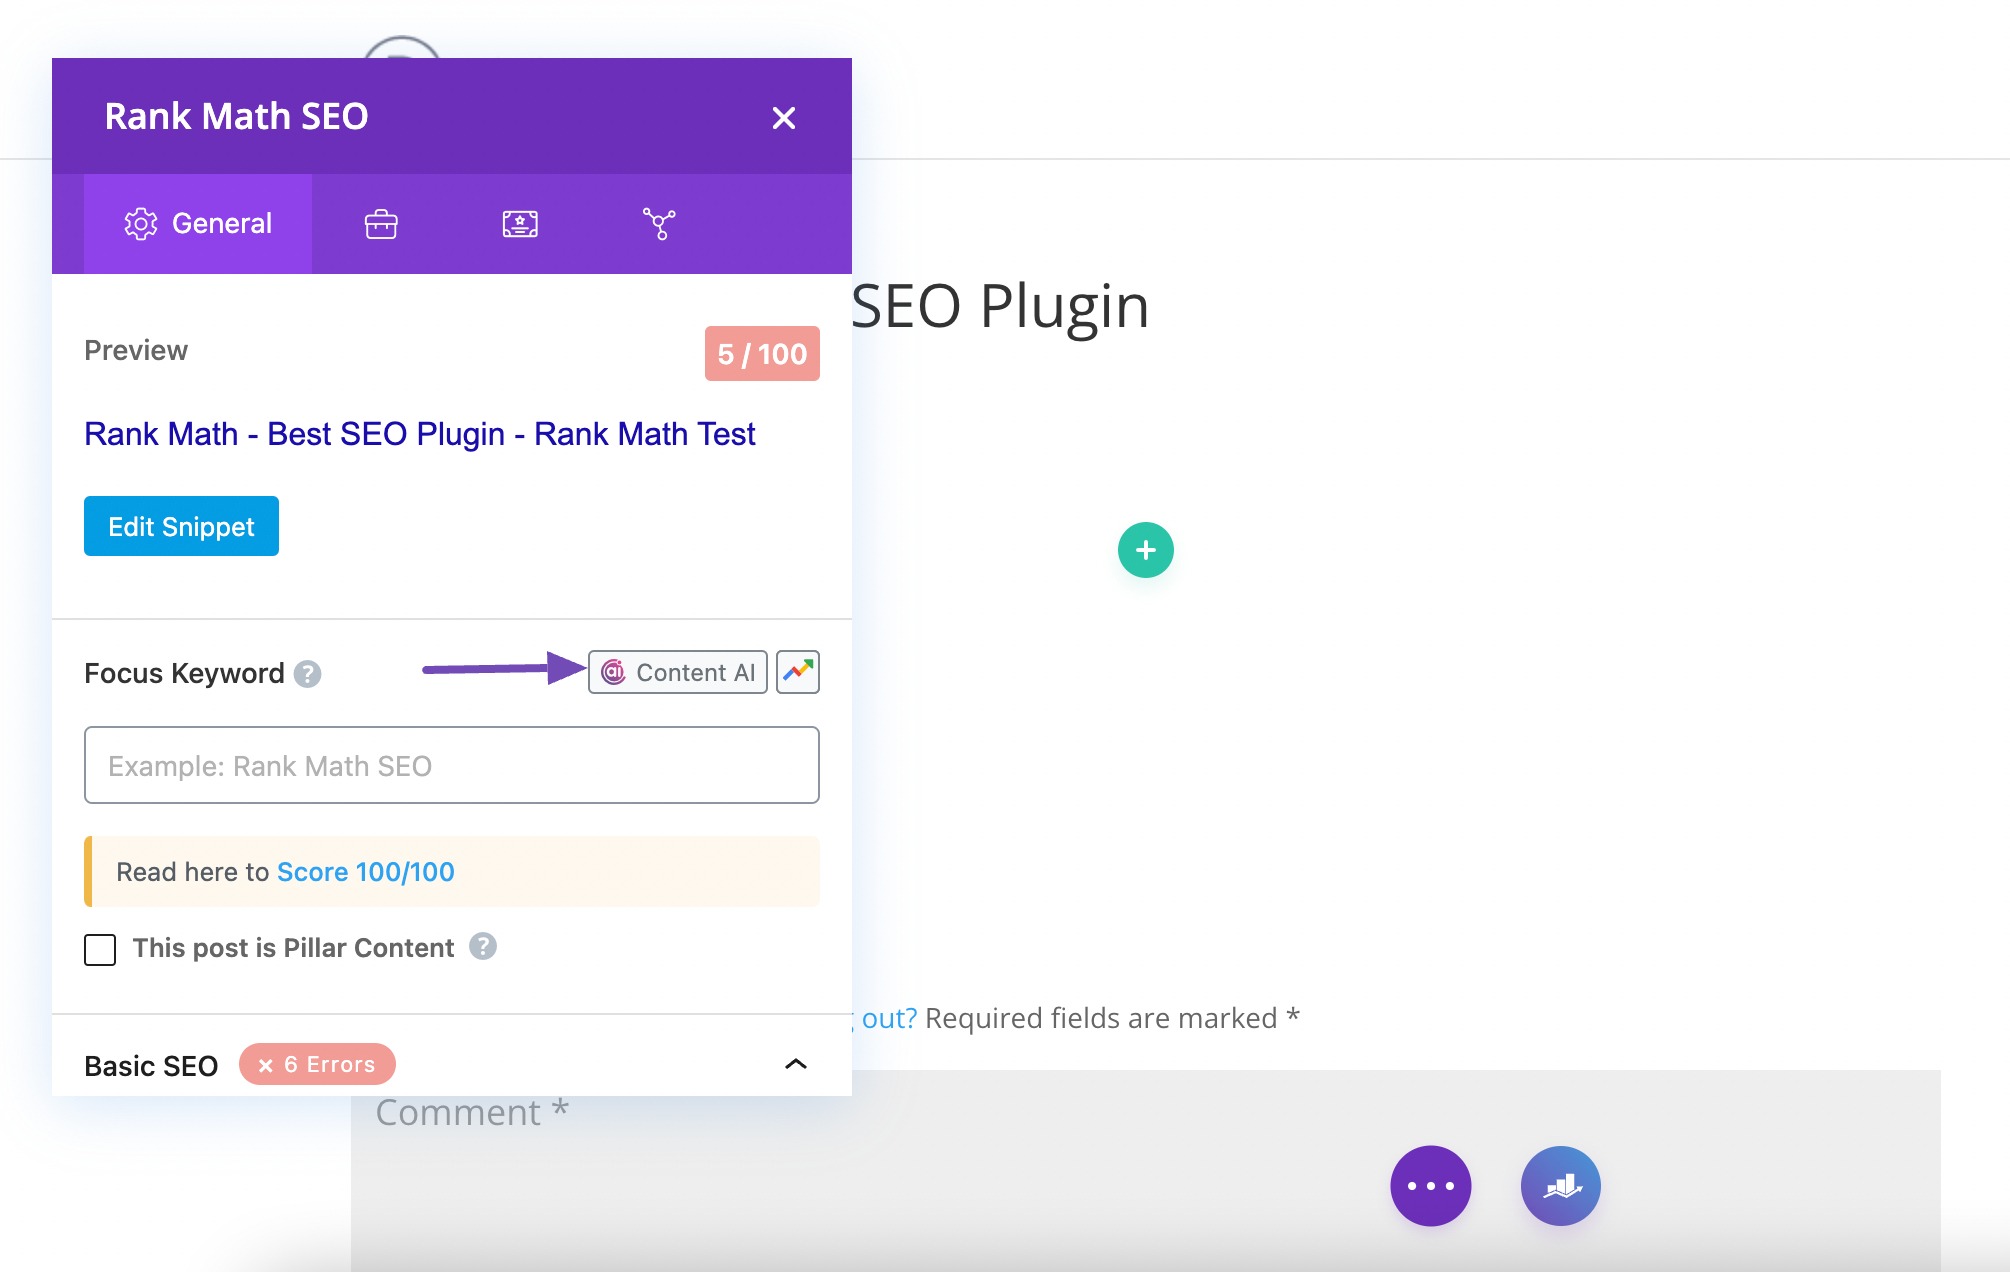The width and height of the screenshot is (2010, 1272).
Task: Open the Focus Keyword help tooltip
Action: click(x=306, y=673)
